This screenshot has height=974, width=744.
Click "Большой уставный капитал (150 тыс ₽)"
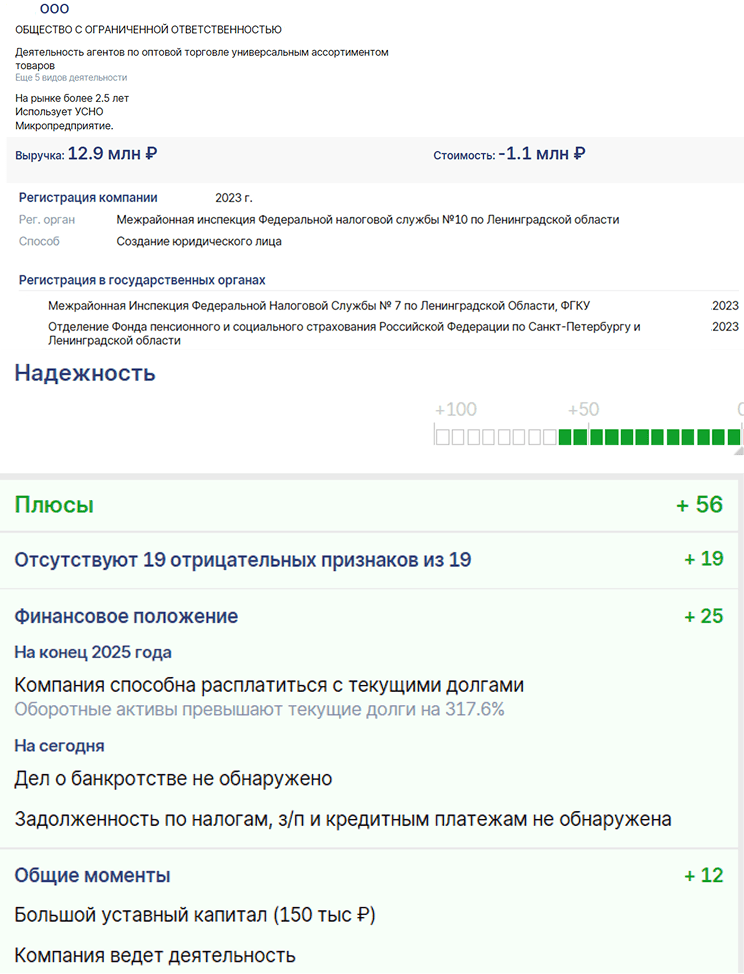coord(195,915)
